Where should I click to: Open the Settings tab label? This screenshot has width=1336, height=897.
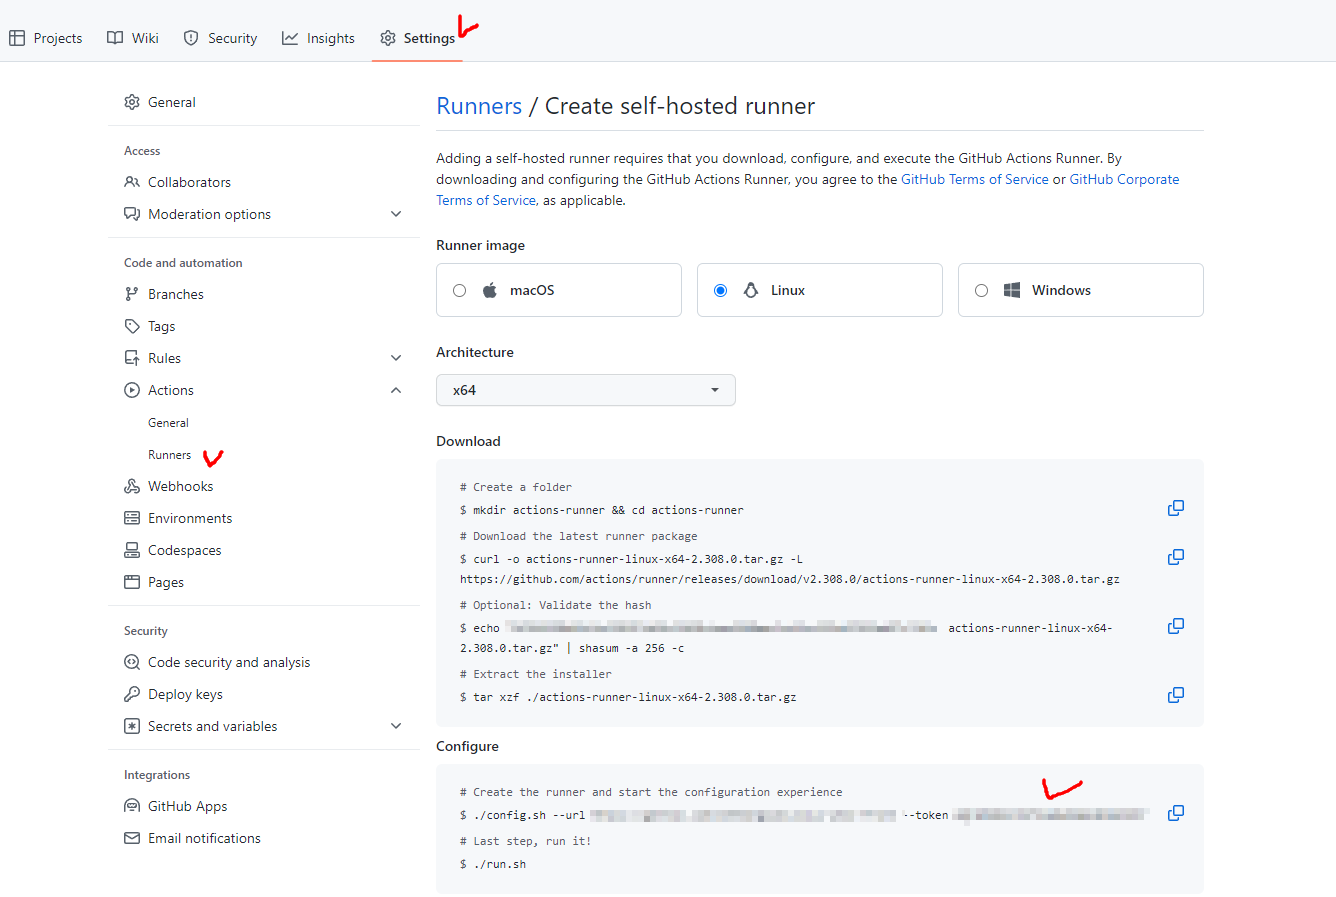tap(429, 38)
